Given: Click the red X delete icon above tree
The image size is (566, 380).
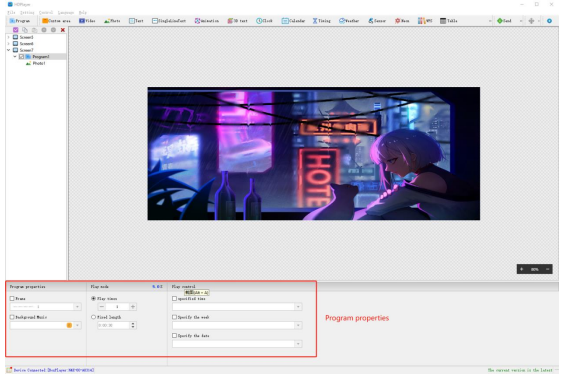Looking at the screenshot, I should (63, 30).
